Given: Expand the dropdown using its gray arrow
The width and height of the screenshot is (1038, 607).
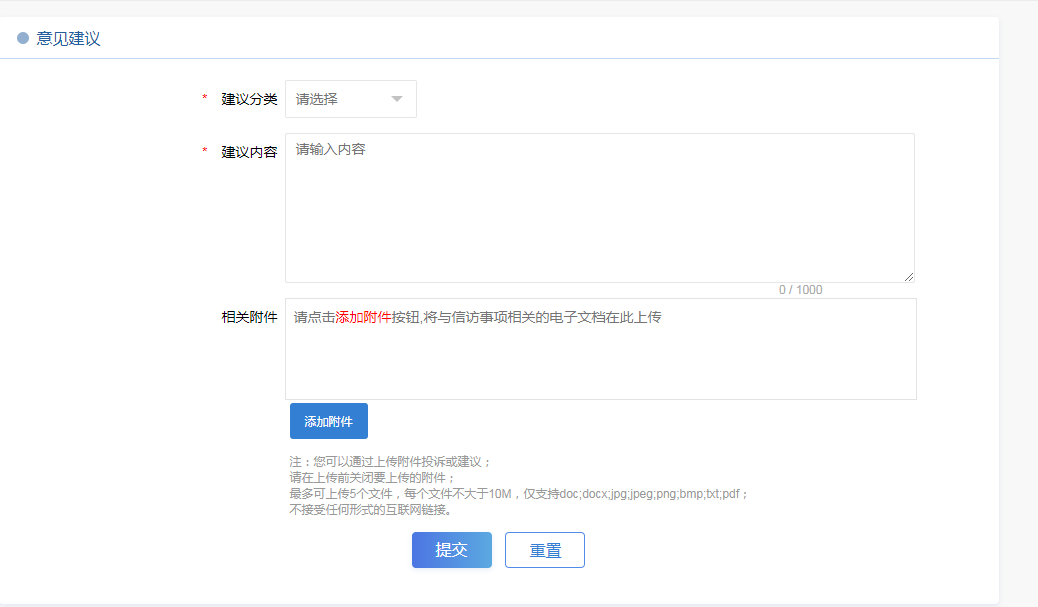Looking at the screenshot, I should (x=396, y=99).
